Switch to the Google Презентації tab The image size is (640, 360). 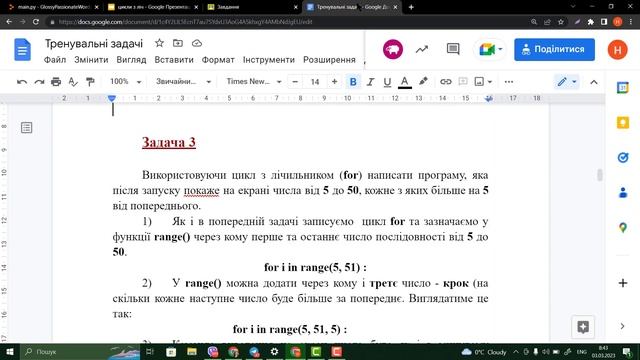pos(153,7)
